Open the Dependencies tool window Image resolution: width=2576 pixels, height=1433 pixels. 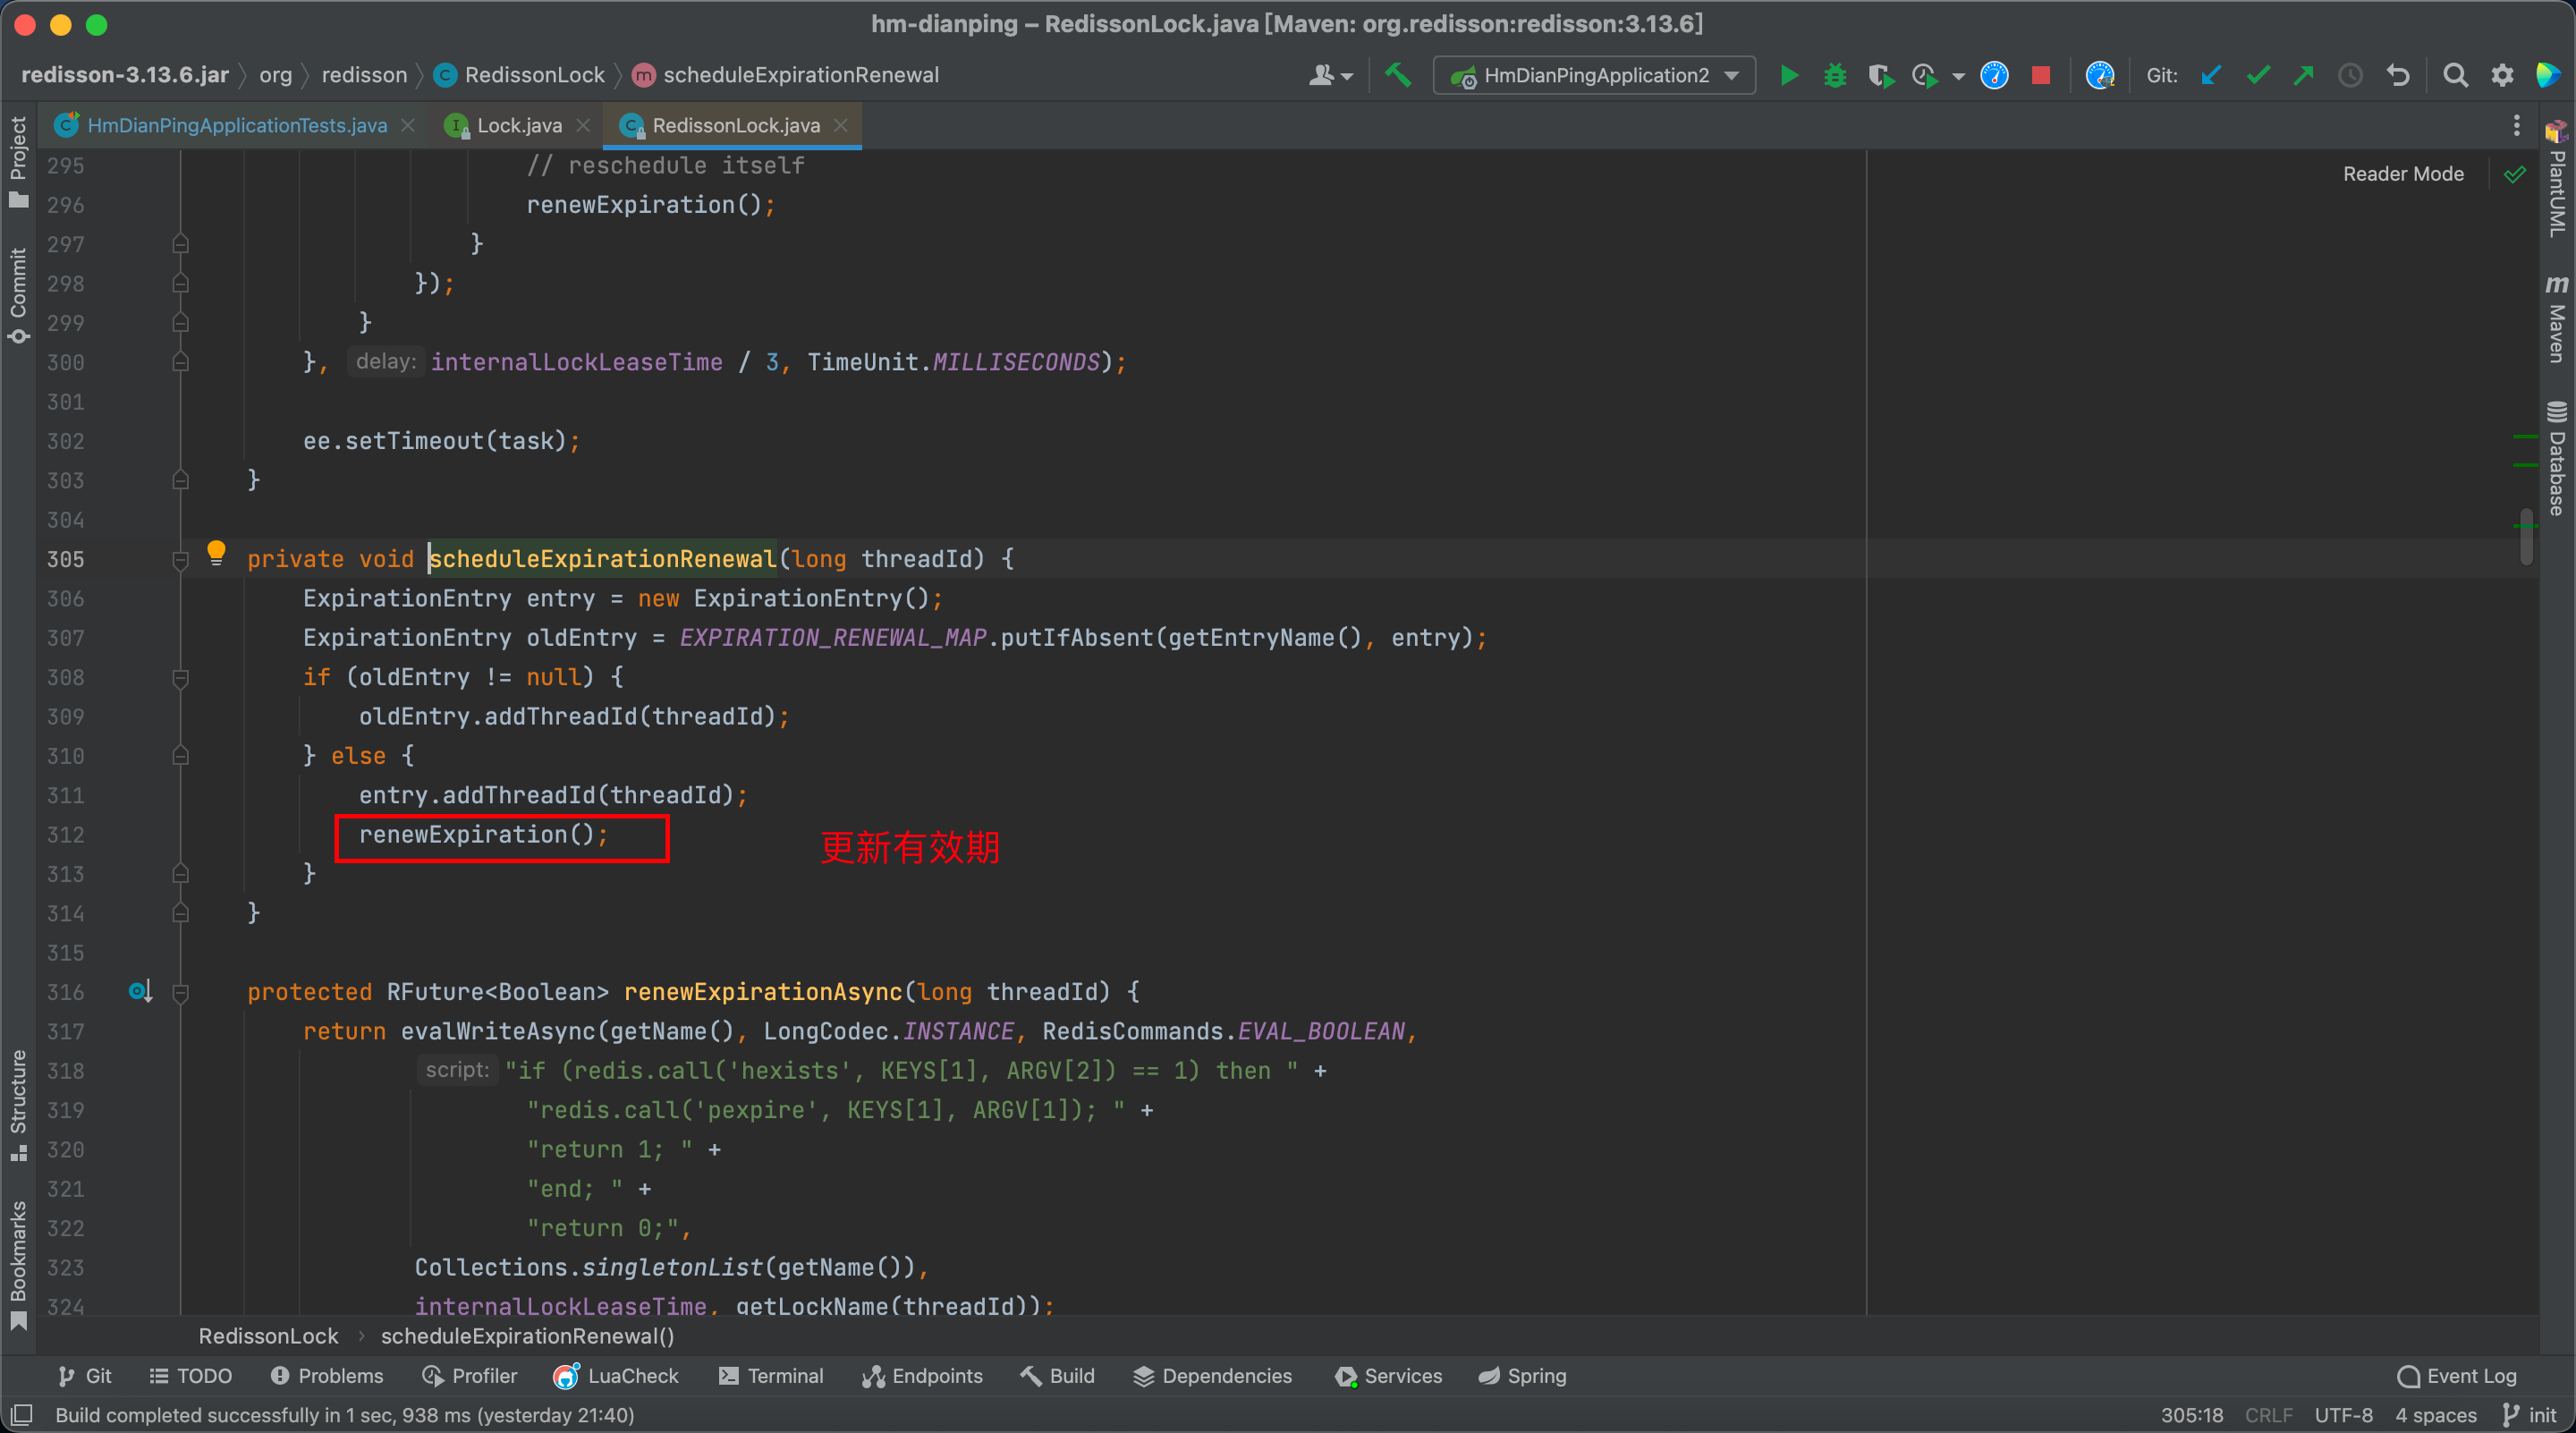coord(1213,1376)
